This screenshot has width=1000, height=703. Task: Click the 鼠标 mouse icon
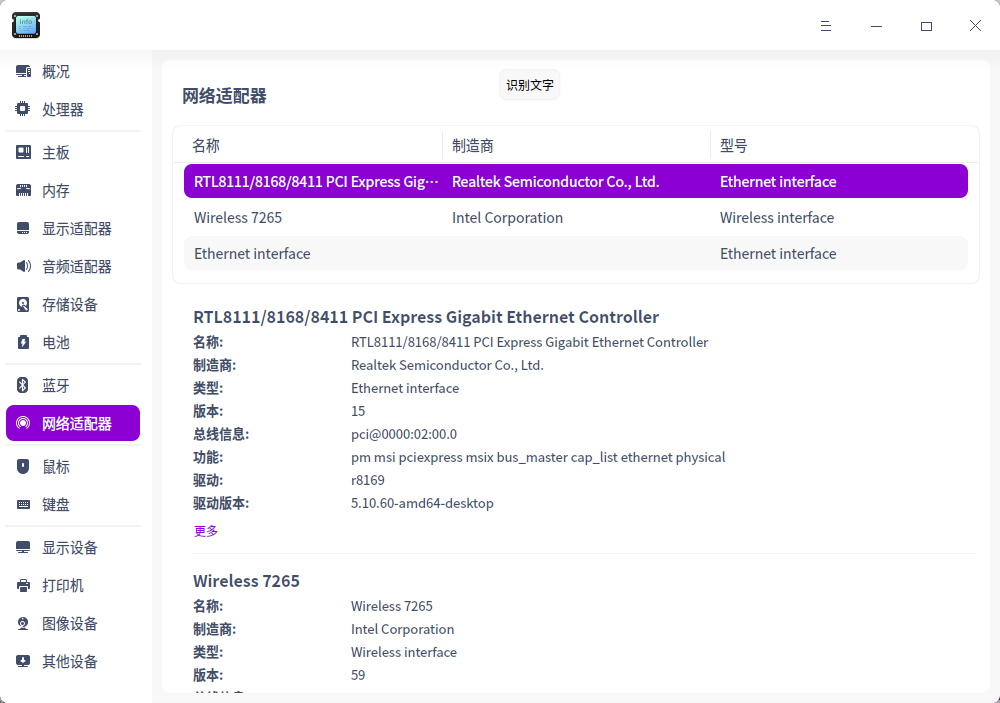tap(24, 466)
